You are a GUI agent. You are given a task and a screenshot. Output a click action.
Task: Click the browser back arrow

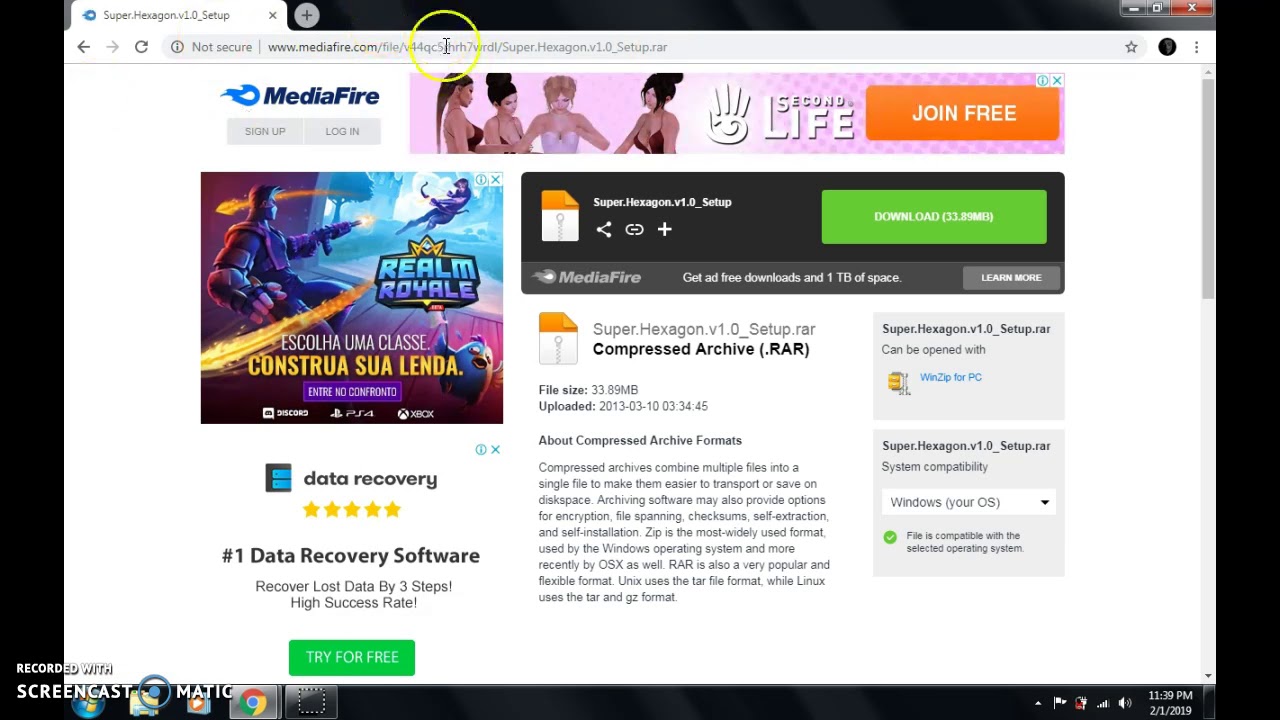point(83,47)
